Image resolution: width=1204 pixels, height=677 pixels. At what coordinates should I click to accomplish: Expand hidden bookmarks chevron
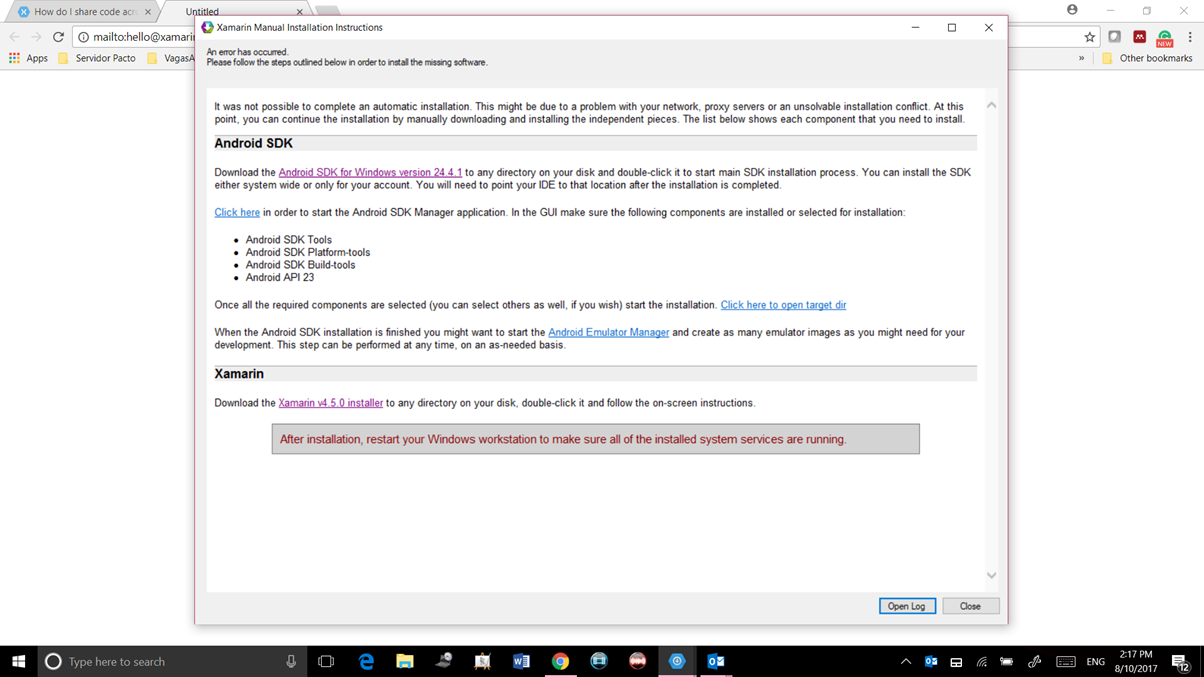pyautogui.click(x=1081, y=58)
